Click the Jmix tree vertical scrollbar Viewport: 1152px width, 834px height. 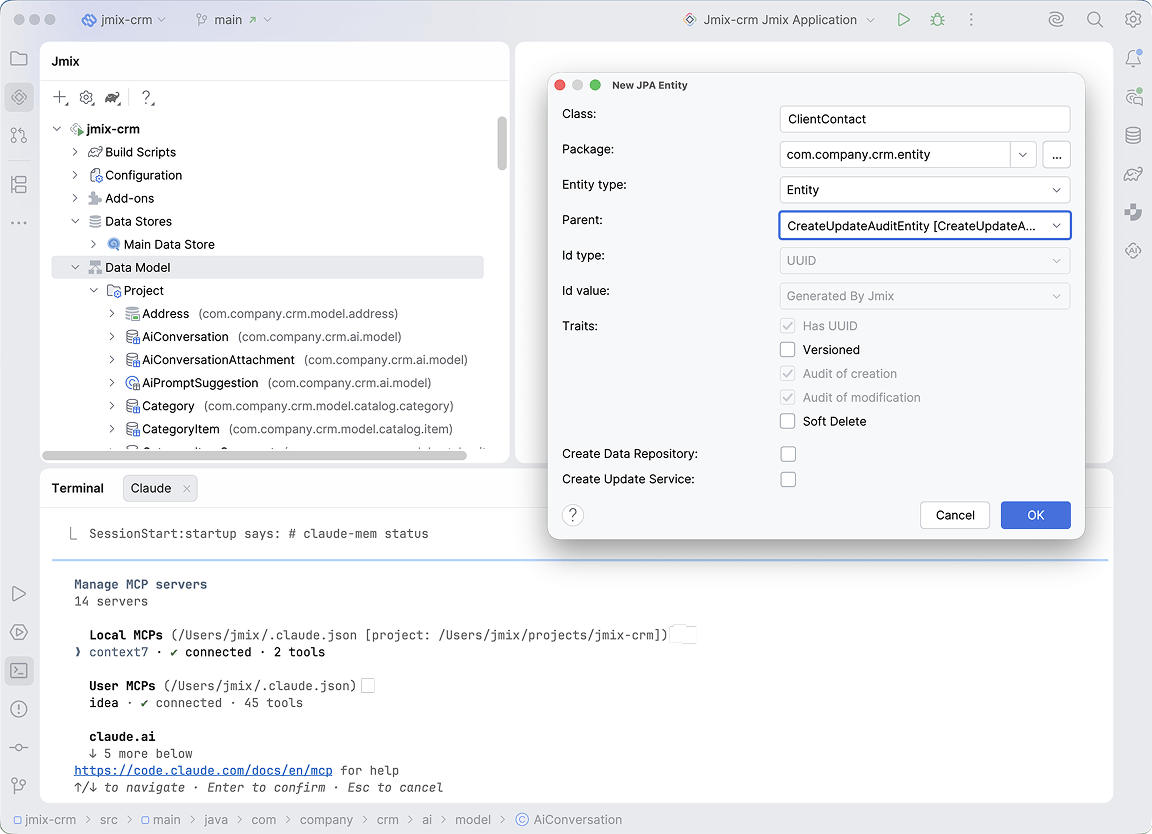(x=502, y=143)
